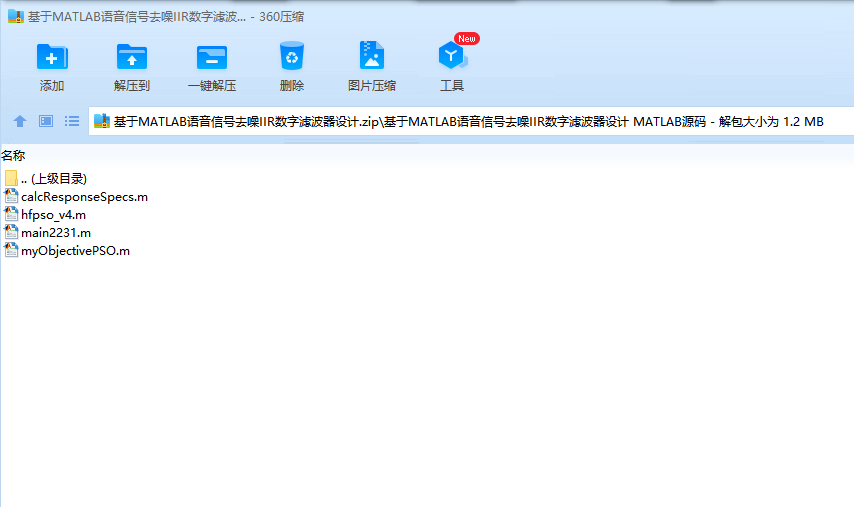
Task: Click the One-click Extract (一键解压) icon
Action: (x=212, y=57)
